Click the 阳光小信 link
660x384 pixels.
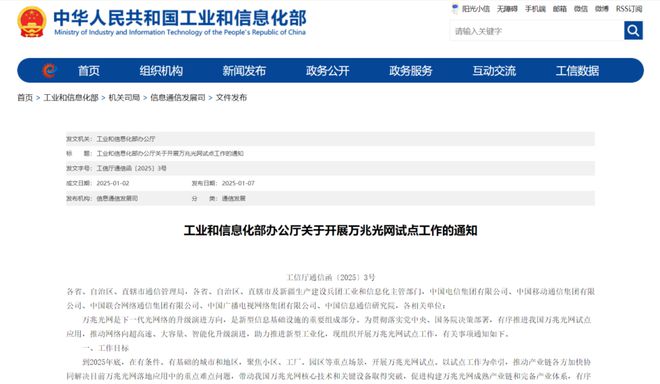[476, 9]
